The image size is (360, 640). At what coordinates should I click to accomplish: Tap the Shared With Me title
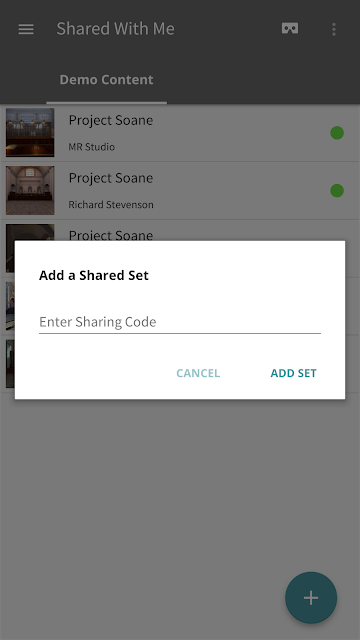tap(116, 29)
